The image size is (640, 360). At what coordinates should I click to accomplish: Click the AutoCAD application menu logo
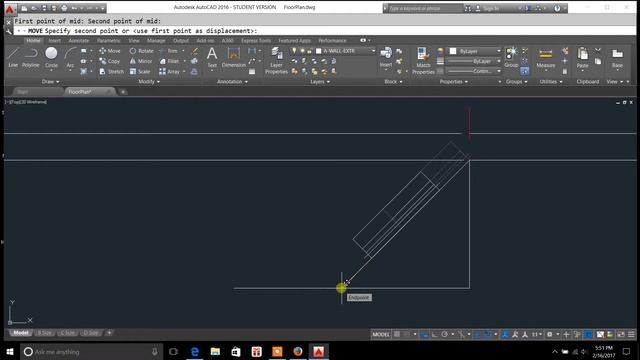point(10,8)
